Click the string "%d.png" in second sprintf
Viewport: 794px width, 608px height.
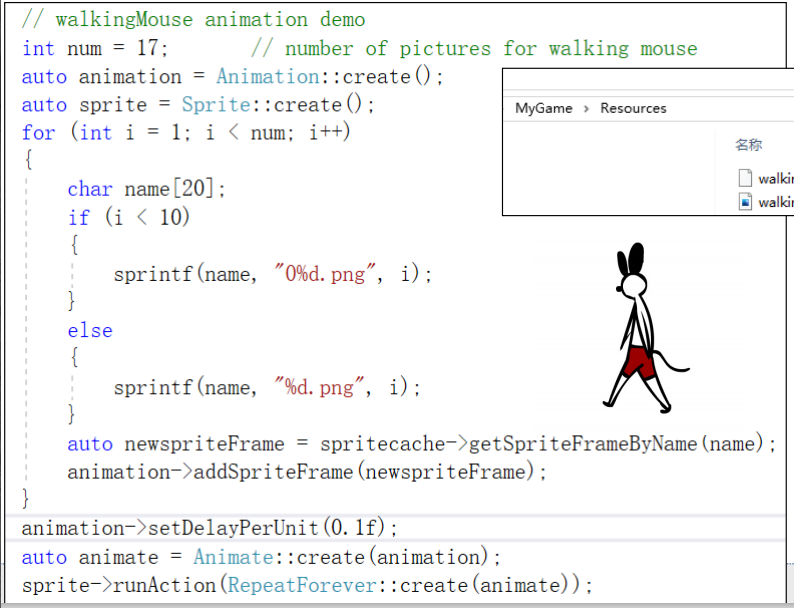click(x=319, y=387)
